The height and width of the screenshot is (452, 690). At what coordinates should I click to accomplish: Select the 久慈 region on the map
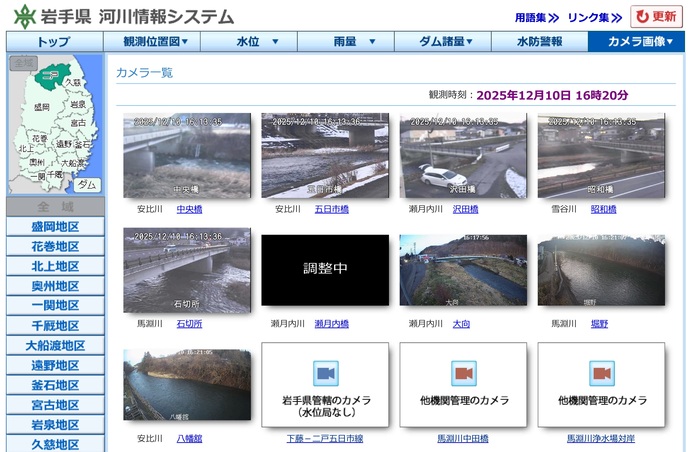(73, 82)
